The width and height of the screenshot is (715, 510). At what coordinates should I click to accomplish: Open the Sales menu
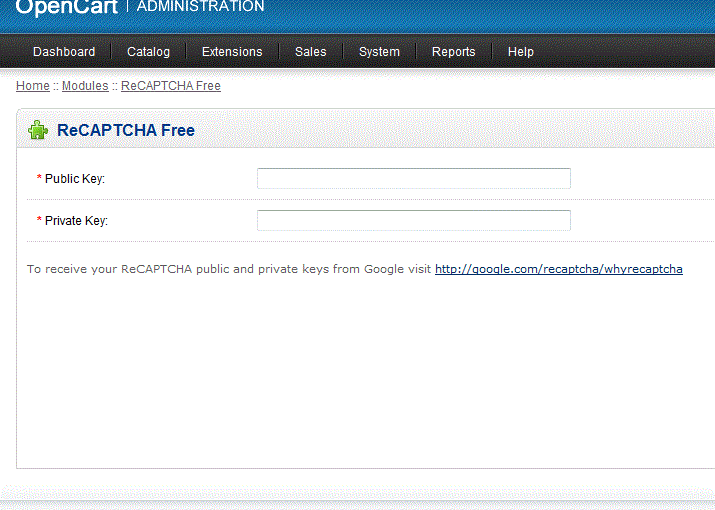[x=310, y=52]
